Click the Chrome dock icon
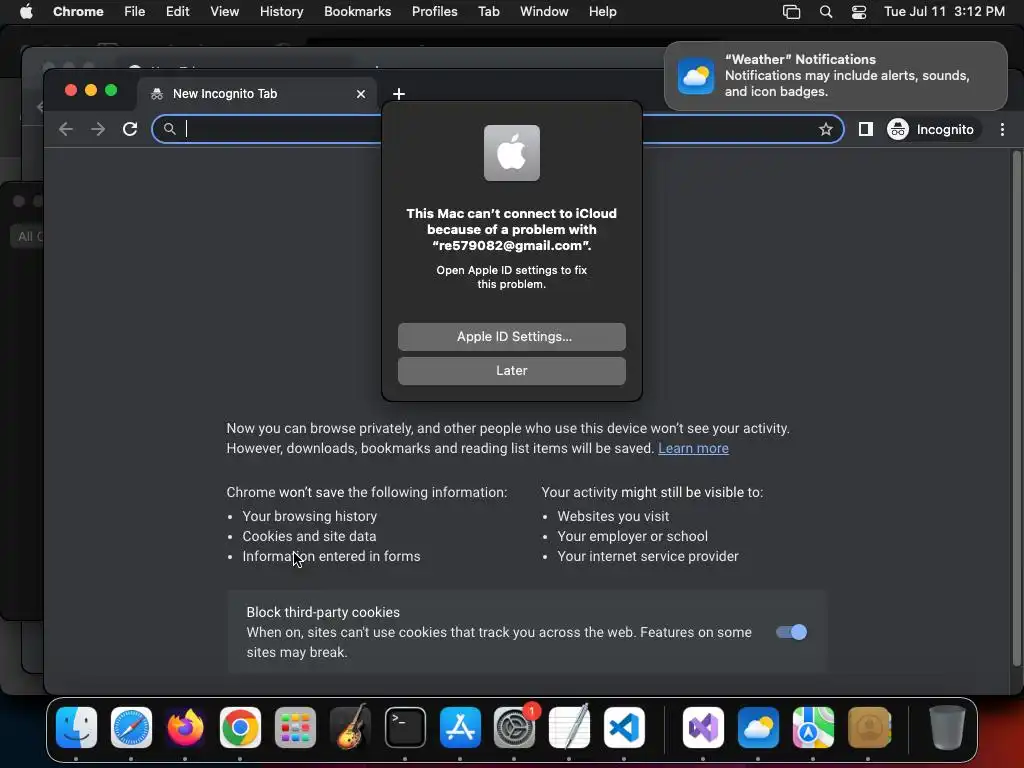 click(x=240, y=727)
